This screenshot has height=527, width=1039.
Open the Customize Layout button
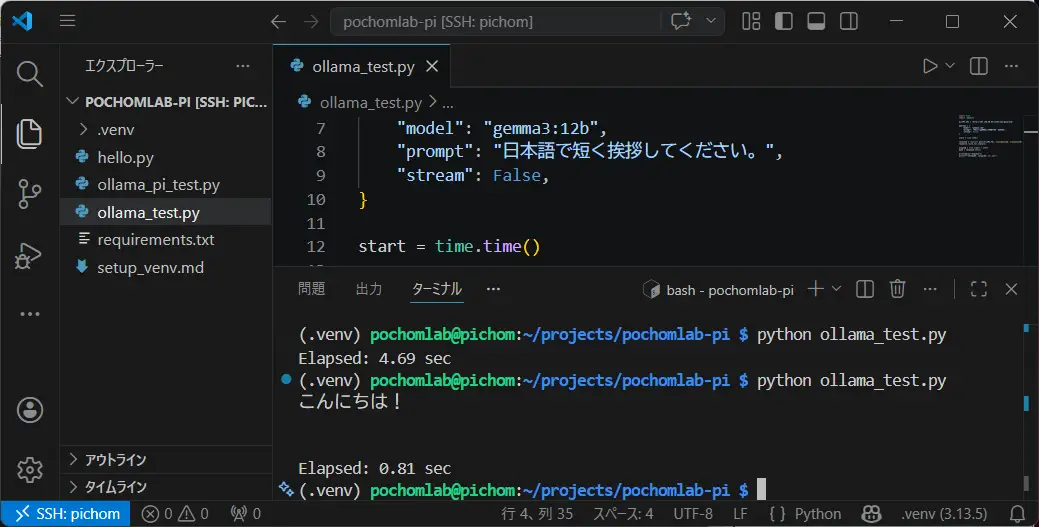(751, 21)
